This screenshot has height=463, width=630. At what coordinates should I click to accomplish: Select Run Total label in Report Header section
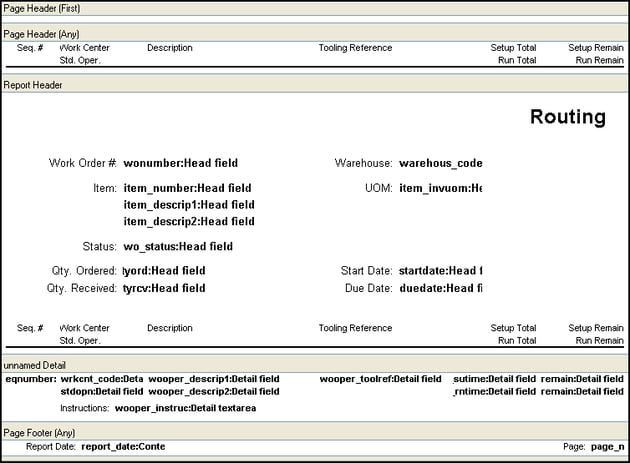517,340
